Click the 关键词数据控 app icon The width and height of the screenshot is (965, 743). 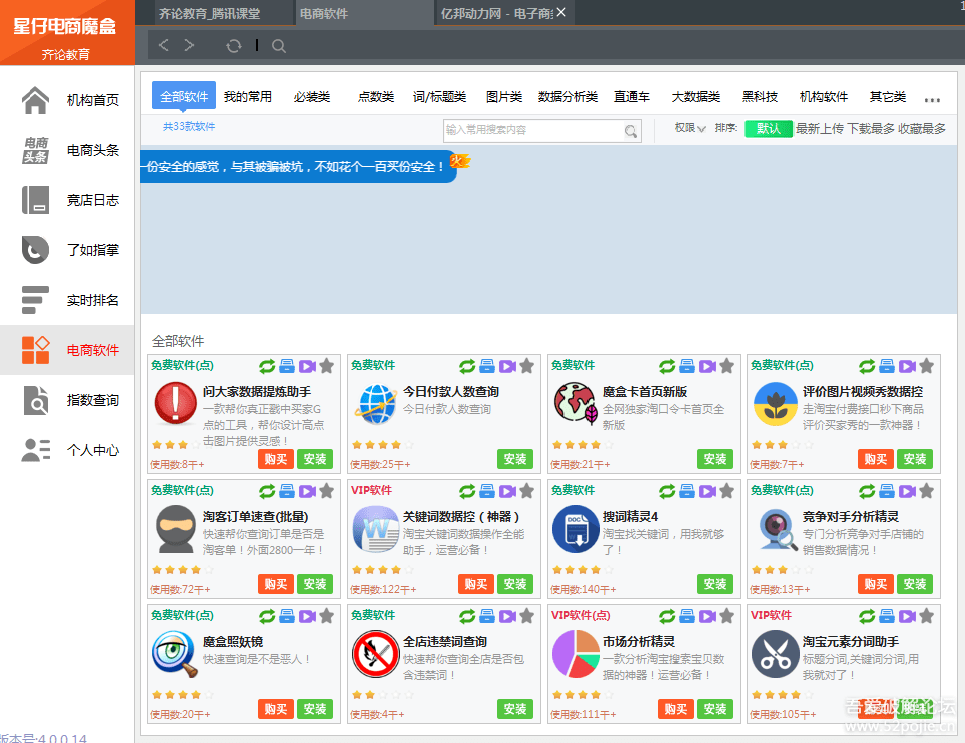pyautogui.click(x=376, y=529)
